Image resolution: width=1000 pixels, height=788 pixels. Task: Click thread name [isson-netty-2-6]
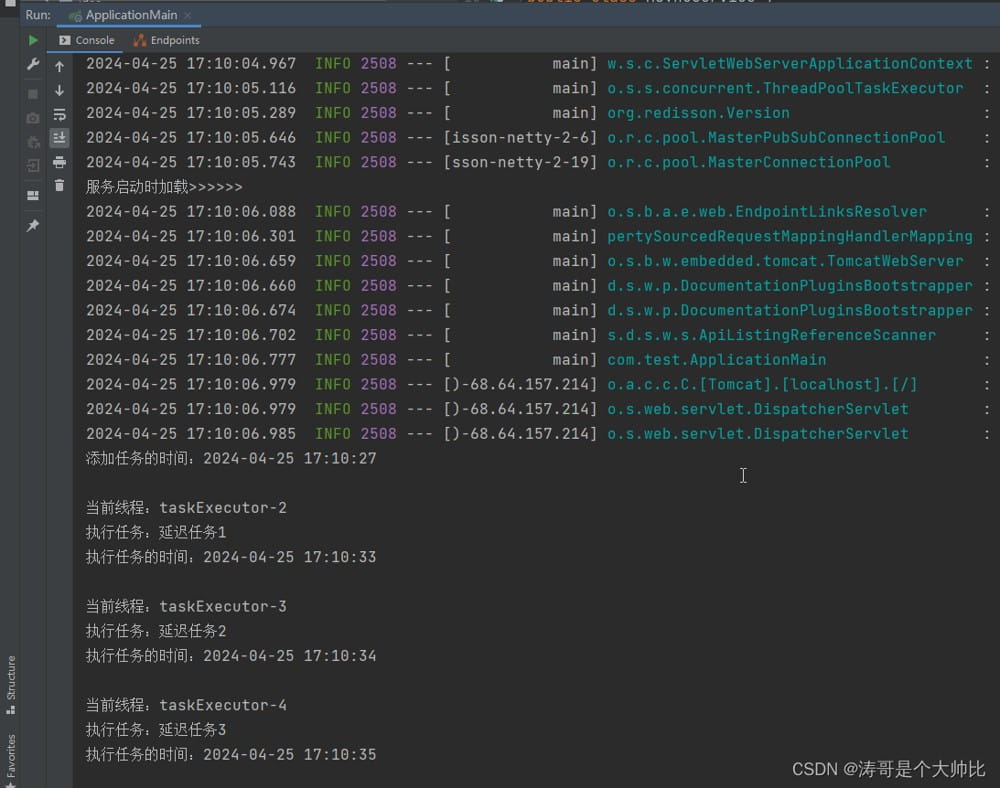click(520, 138)
